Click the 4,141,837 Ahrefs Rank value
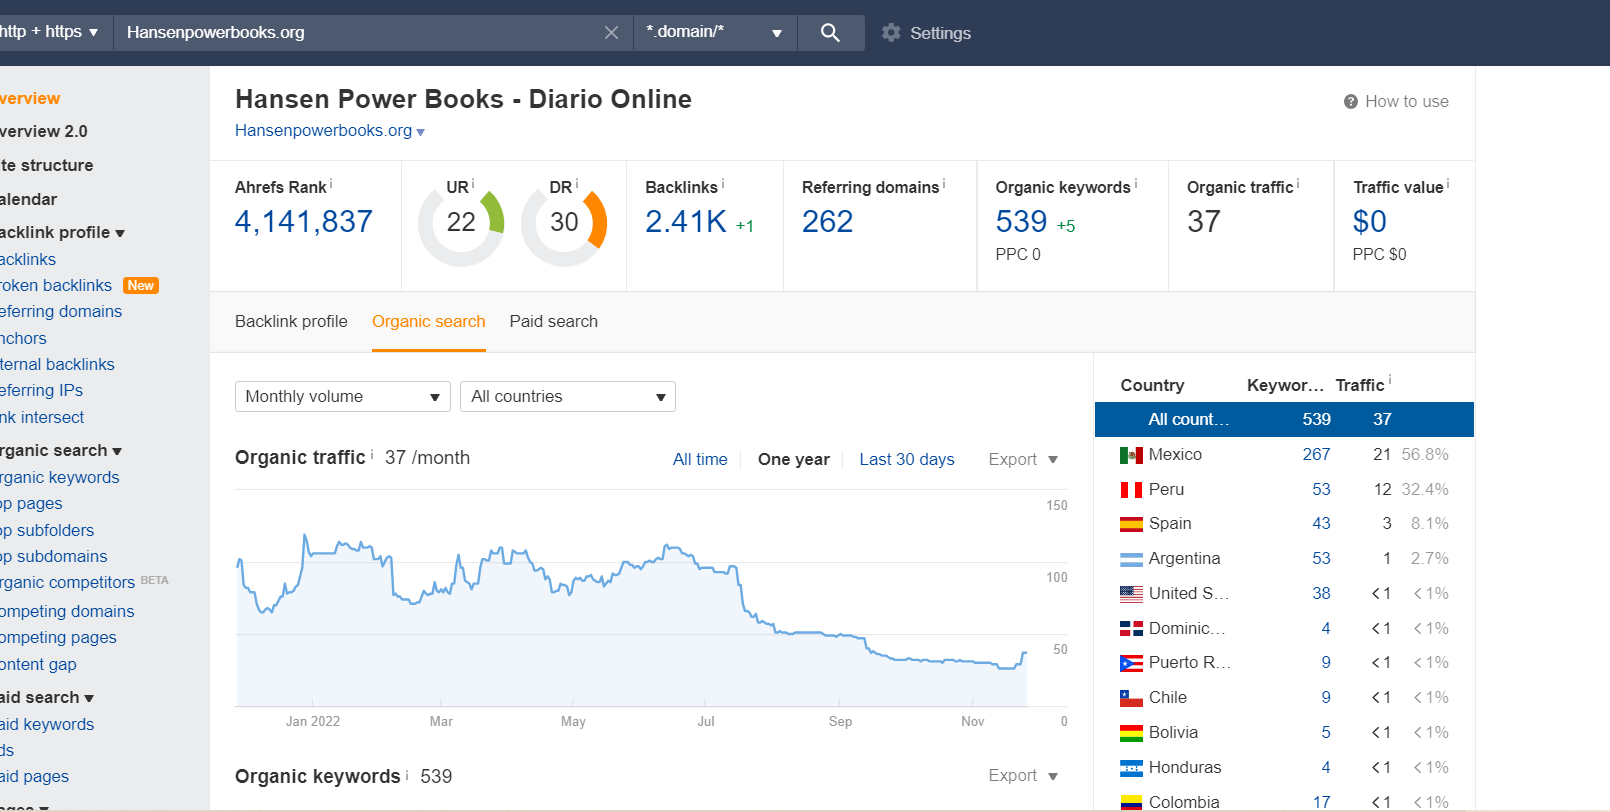This screenshot has height=812, width=1610. click(304, 222)
